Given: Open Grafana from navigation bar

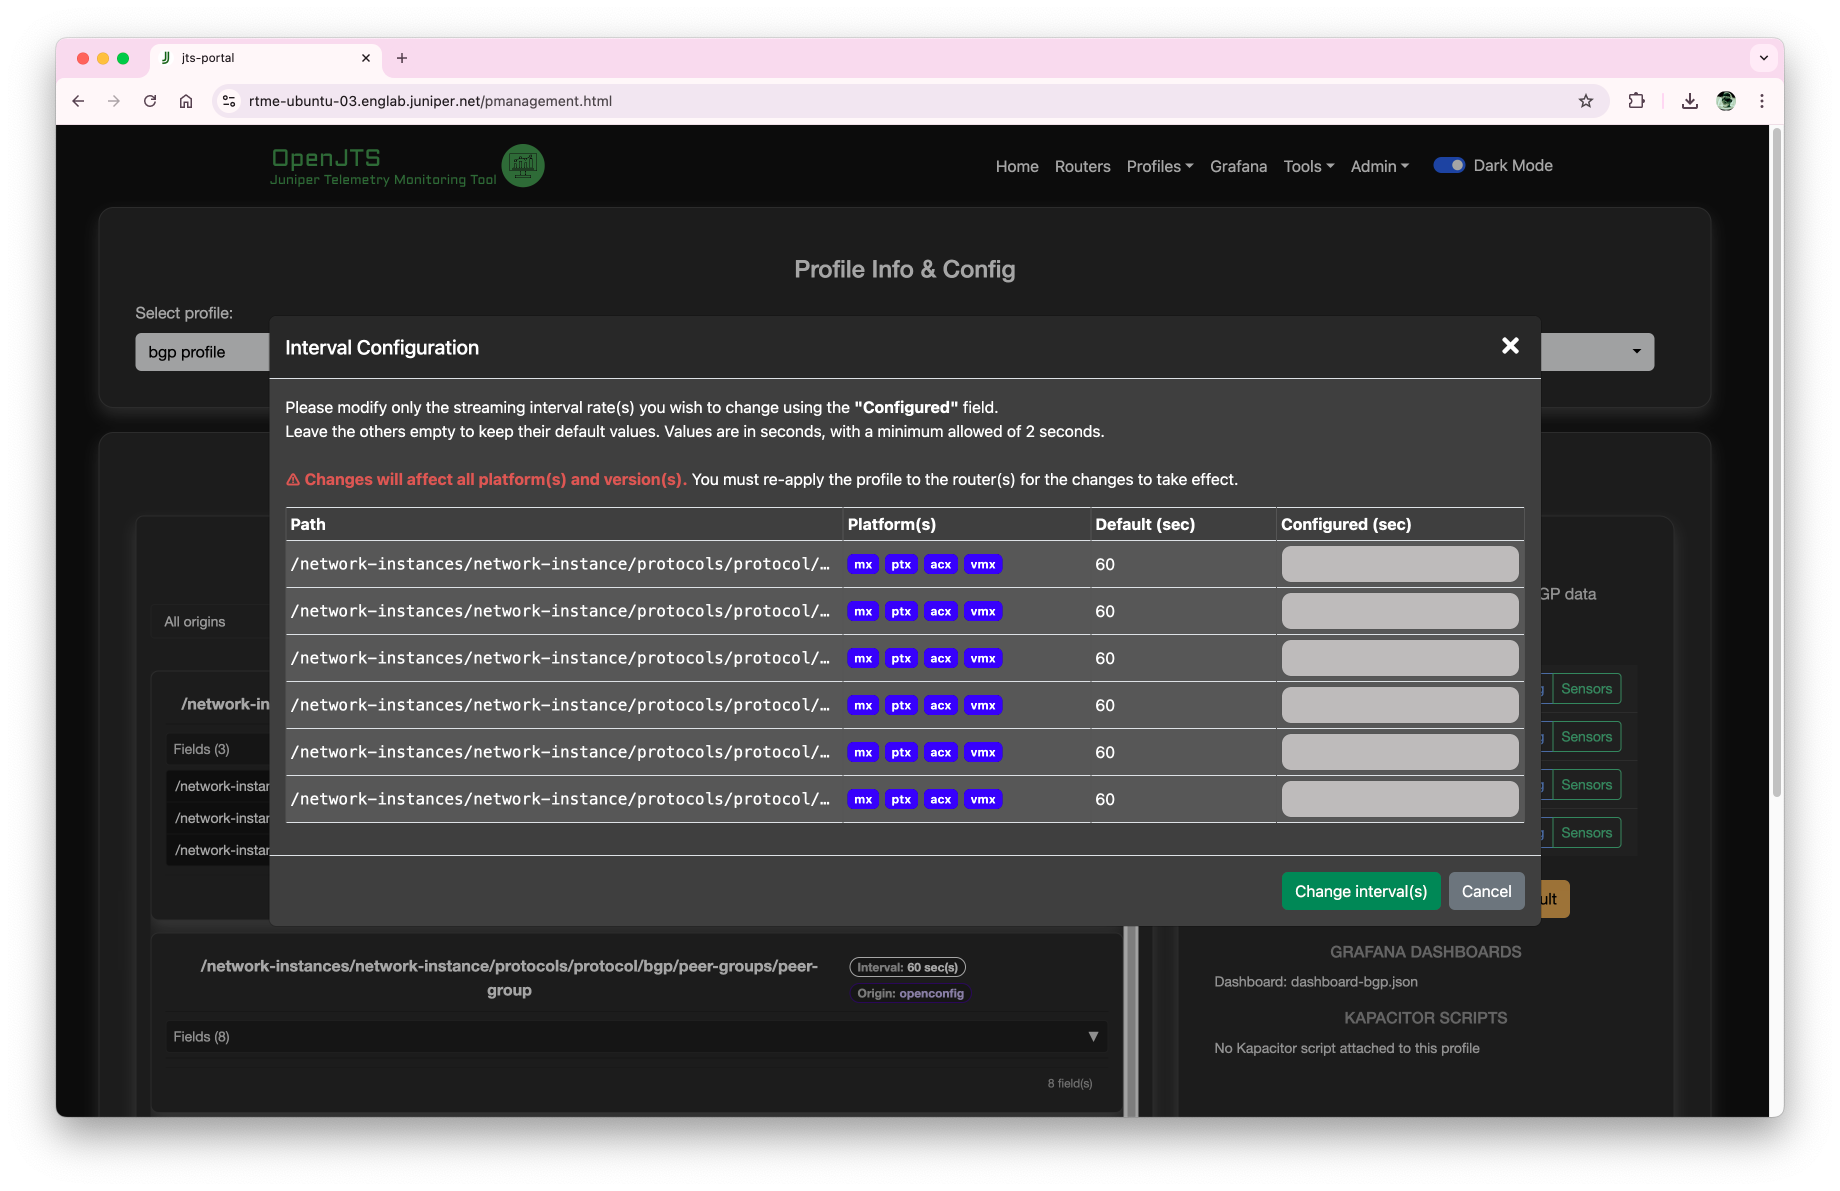Looking at the screenshot, I should [x=1238, y=167].
